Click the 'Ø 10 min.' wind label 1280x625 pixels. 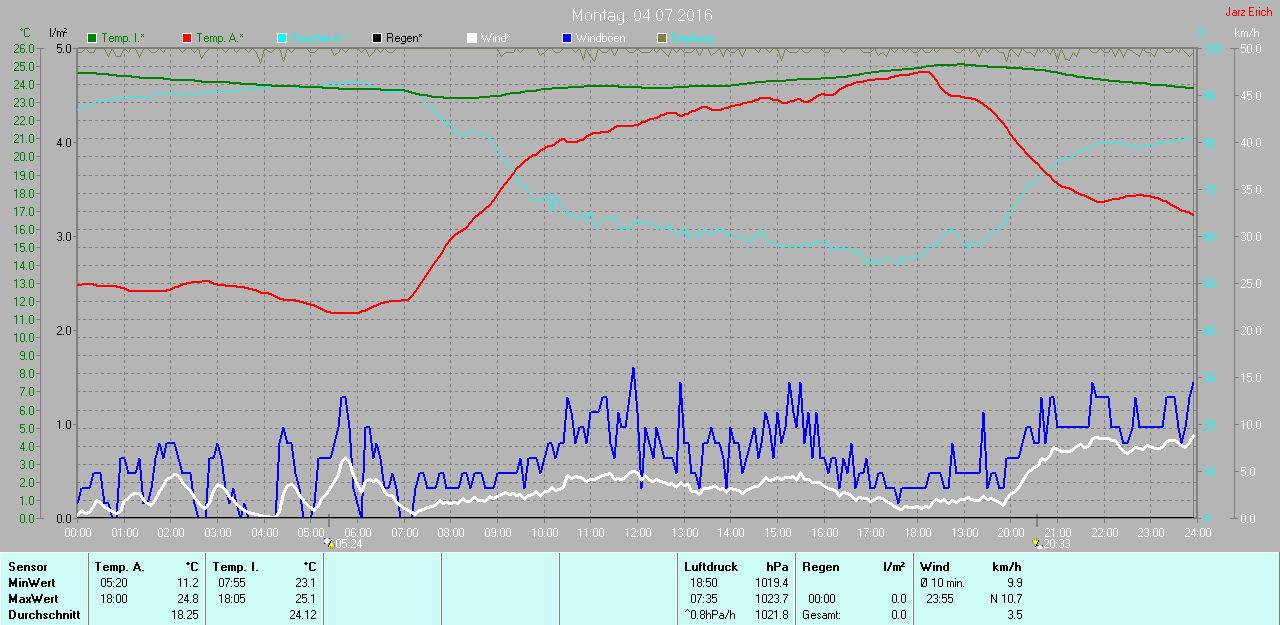pyautogui.click(x=942, y=583)
